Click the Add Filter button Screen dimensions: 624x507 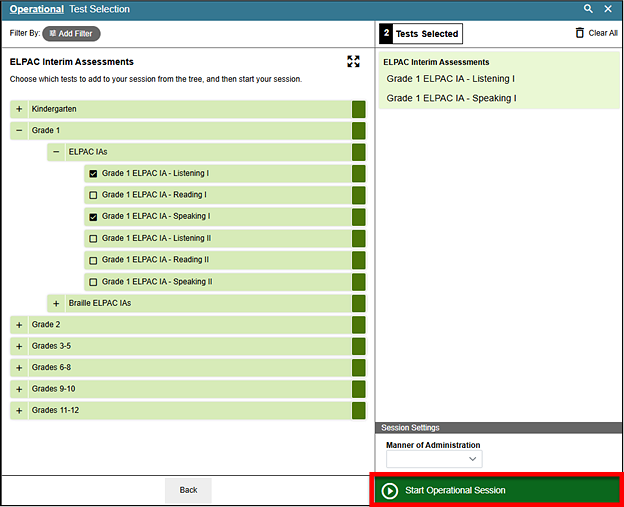[x=71, y=33]
